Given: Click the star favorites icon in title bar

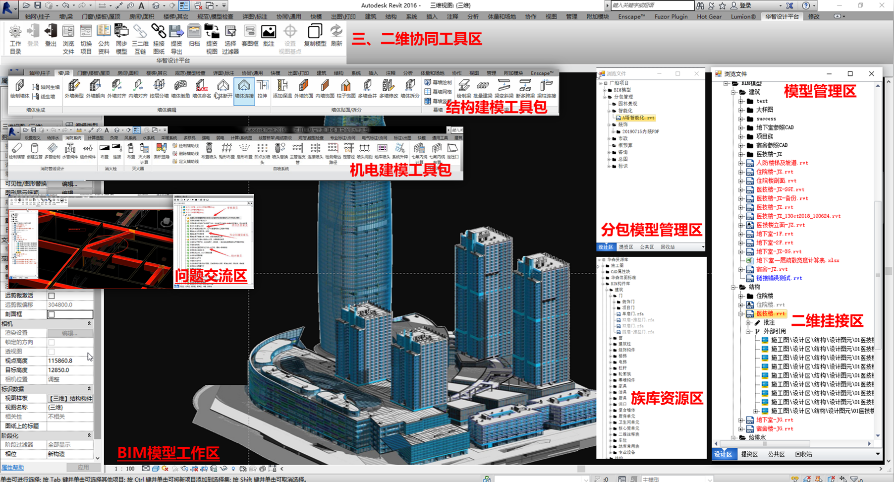Looking at the screenshot, I should pyautogui.click(x=722, y=6).
